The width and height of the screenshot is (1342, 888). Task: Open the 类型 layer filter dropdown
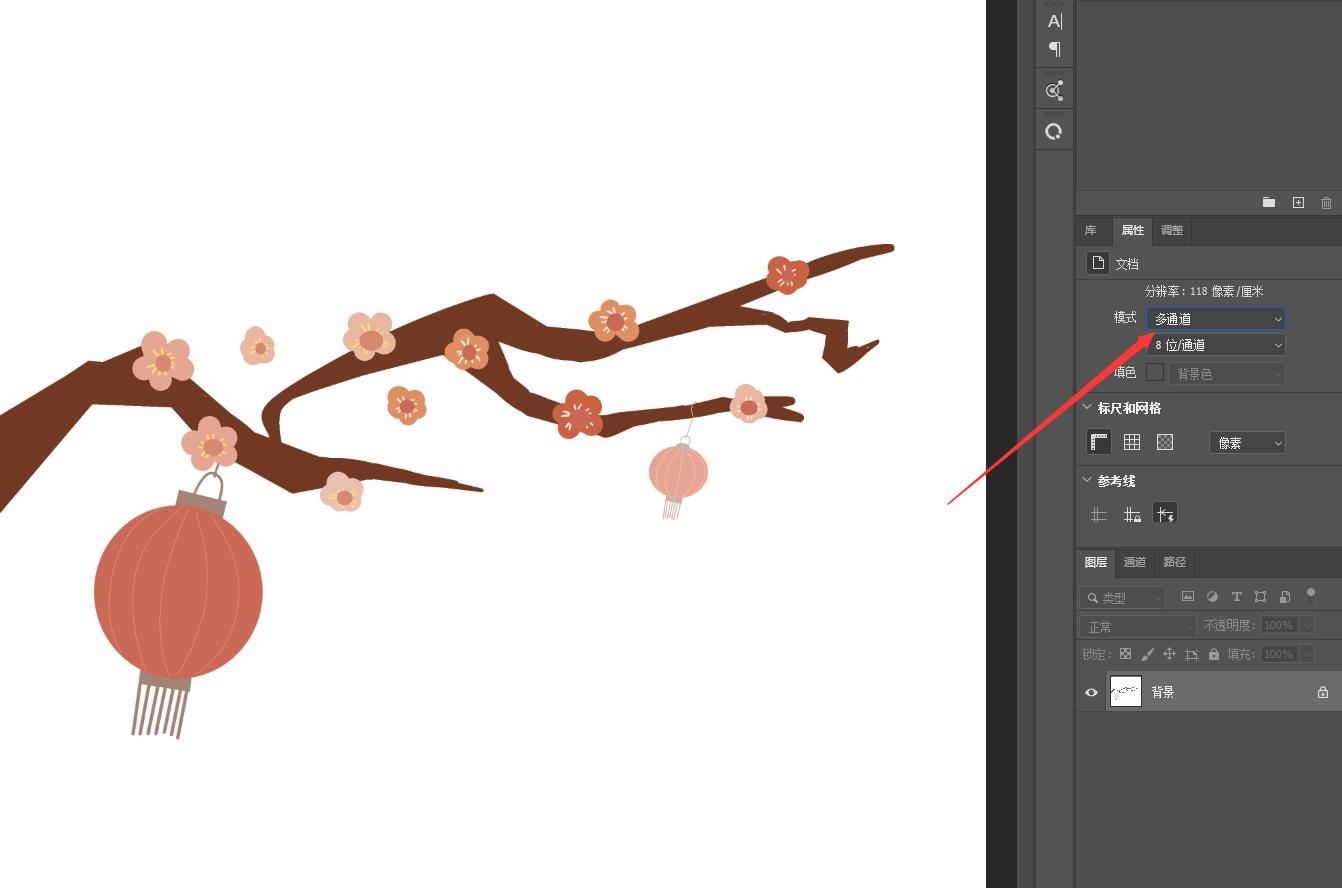[1123, 598]
